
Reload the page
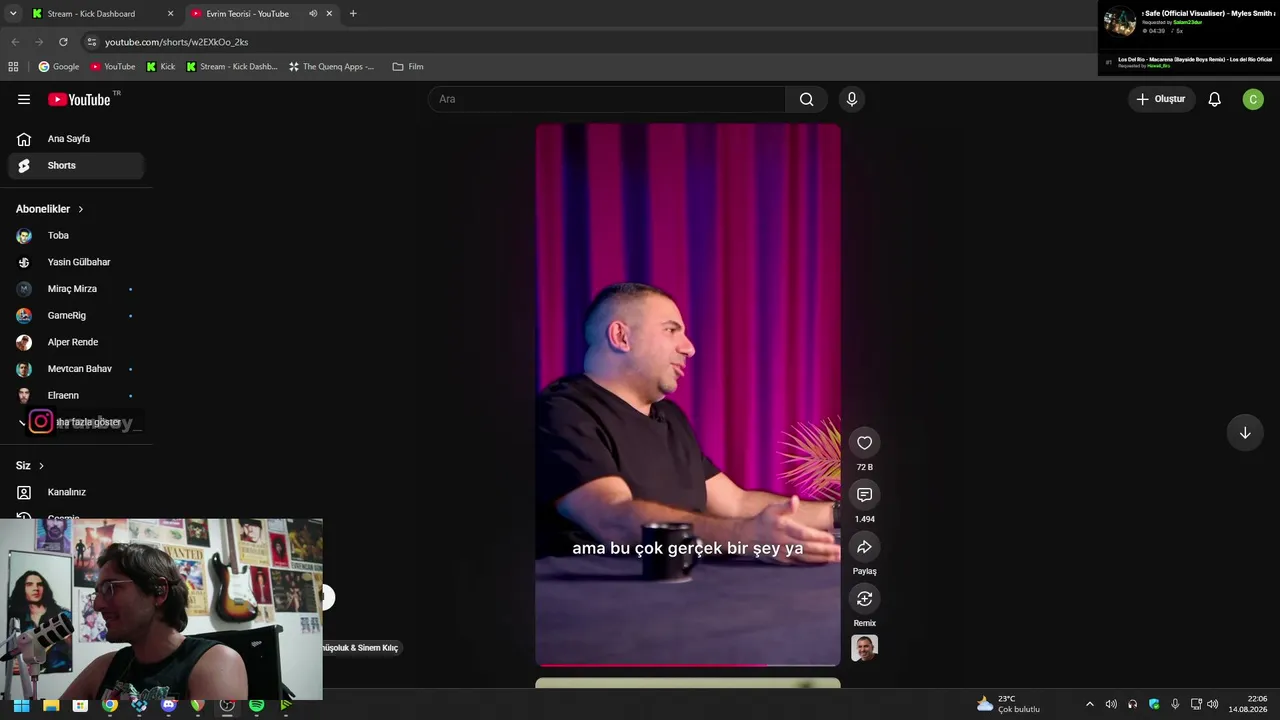tap(63, 42)
